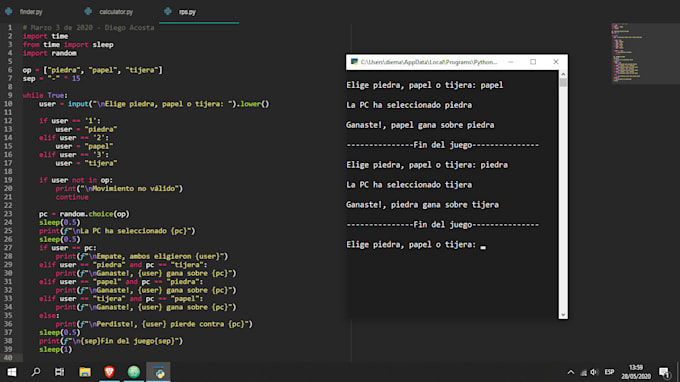Click the 'Perdiste!' print line
The width and height of the screenshot is (680, 382).
point(154,324)
